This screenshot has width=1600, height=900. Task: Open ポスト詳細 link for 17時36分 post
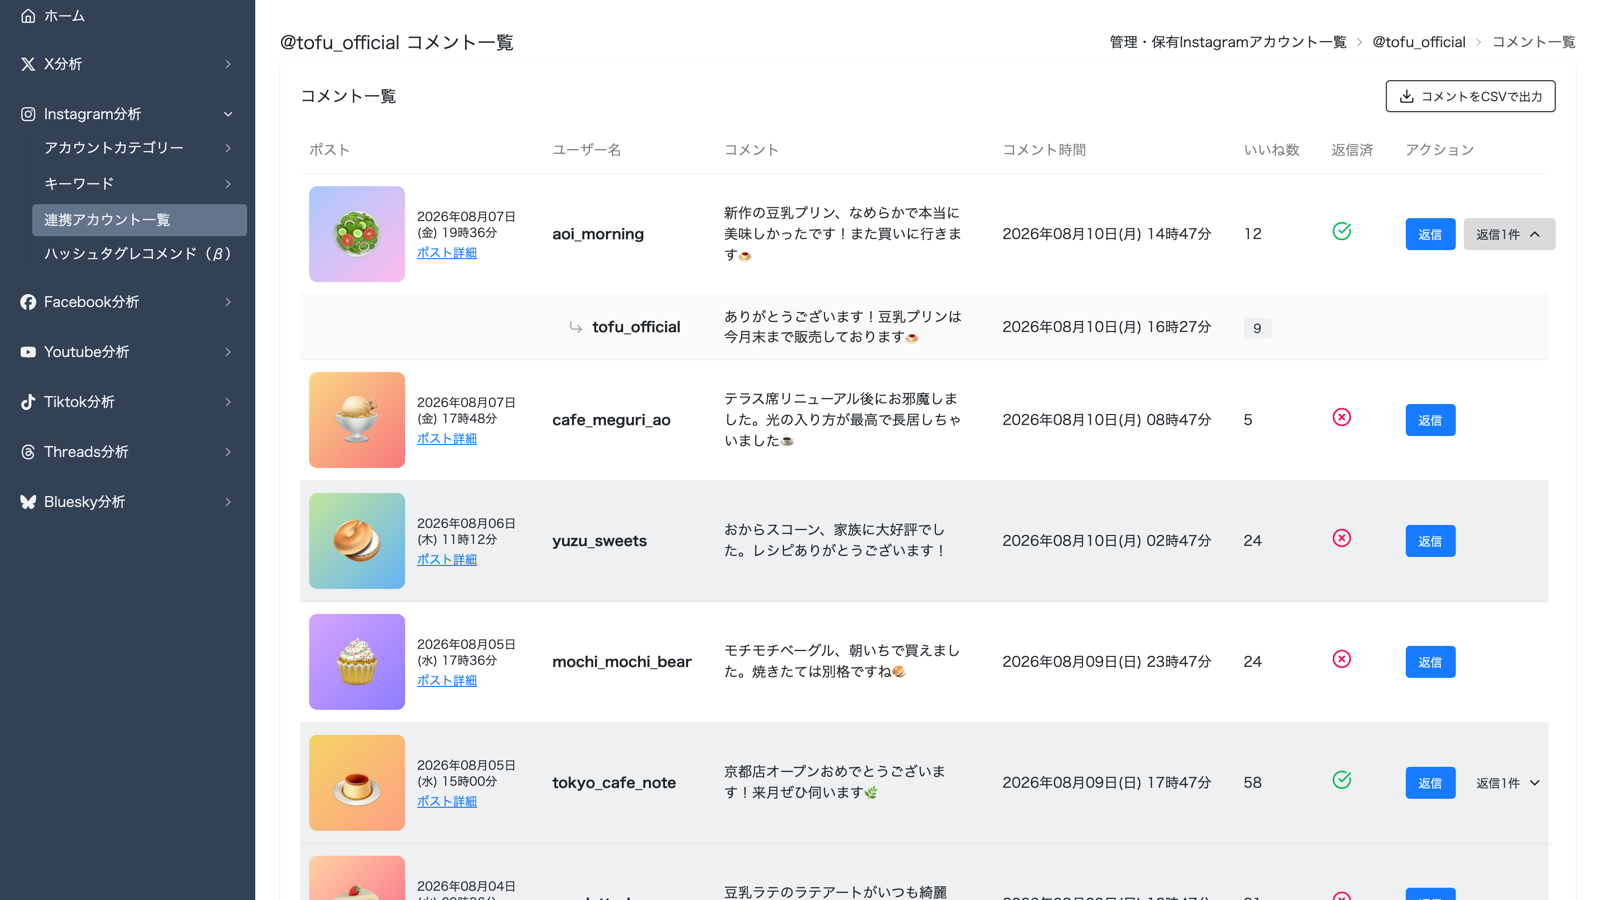tap(447, 681)
